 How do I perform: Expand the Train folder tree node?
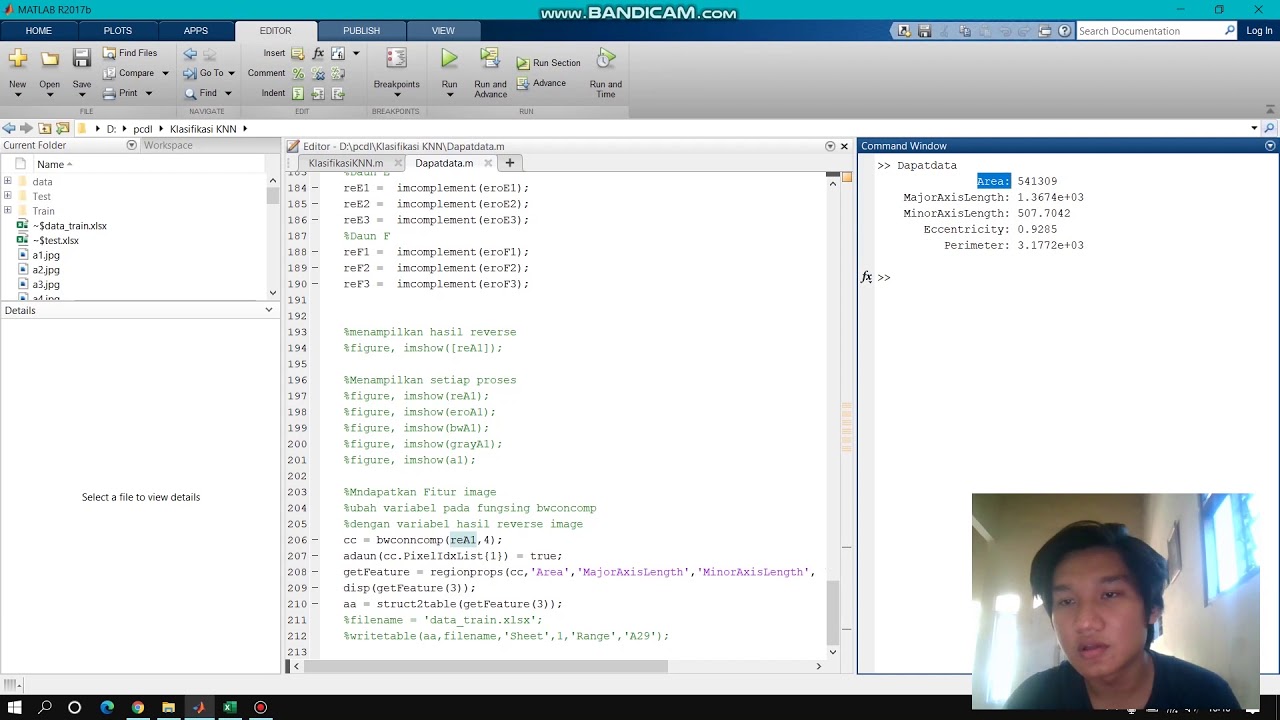click(8, 210)
